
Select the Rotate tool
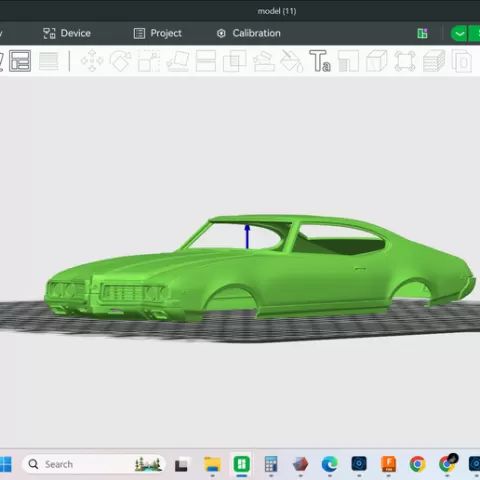pos(120,61)
